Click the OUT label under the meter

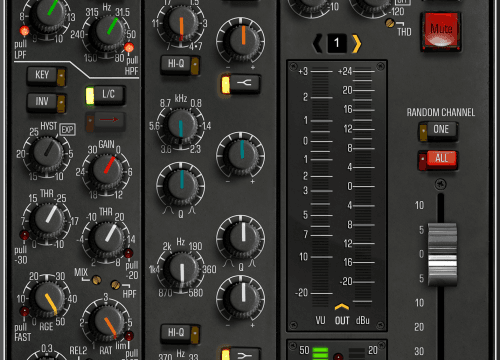342,321
